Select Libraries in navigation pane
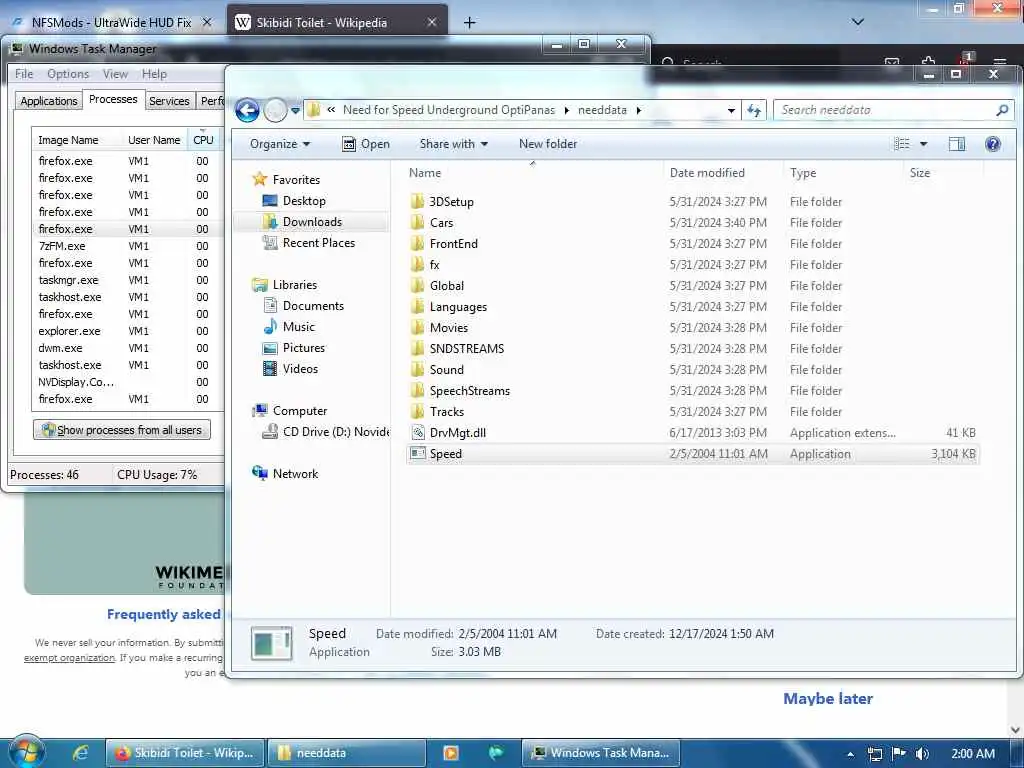This screenshot has height=768, width=1024. [x=295, y=285]
